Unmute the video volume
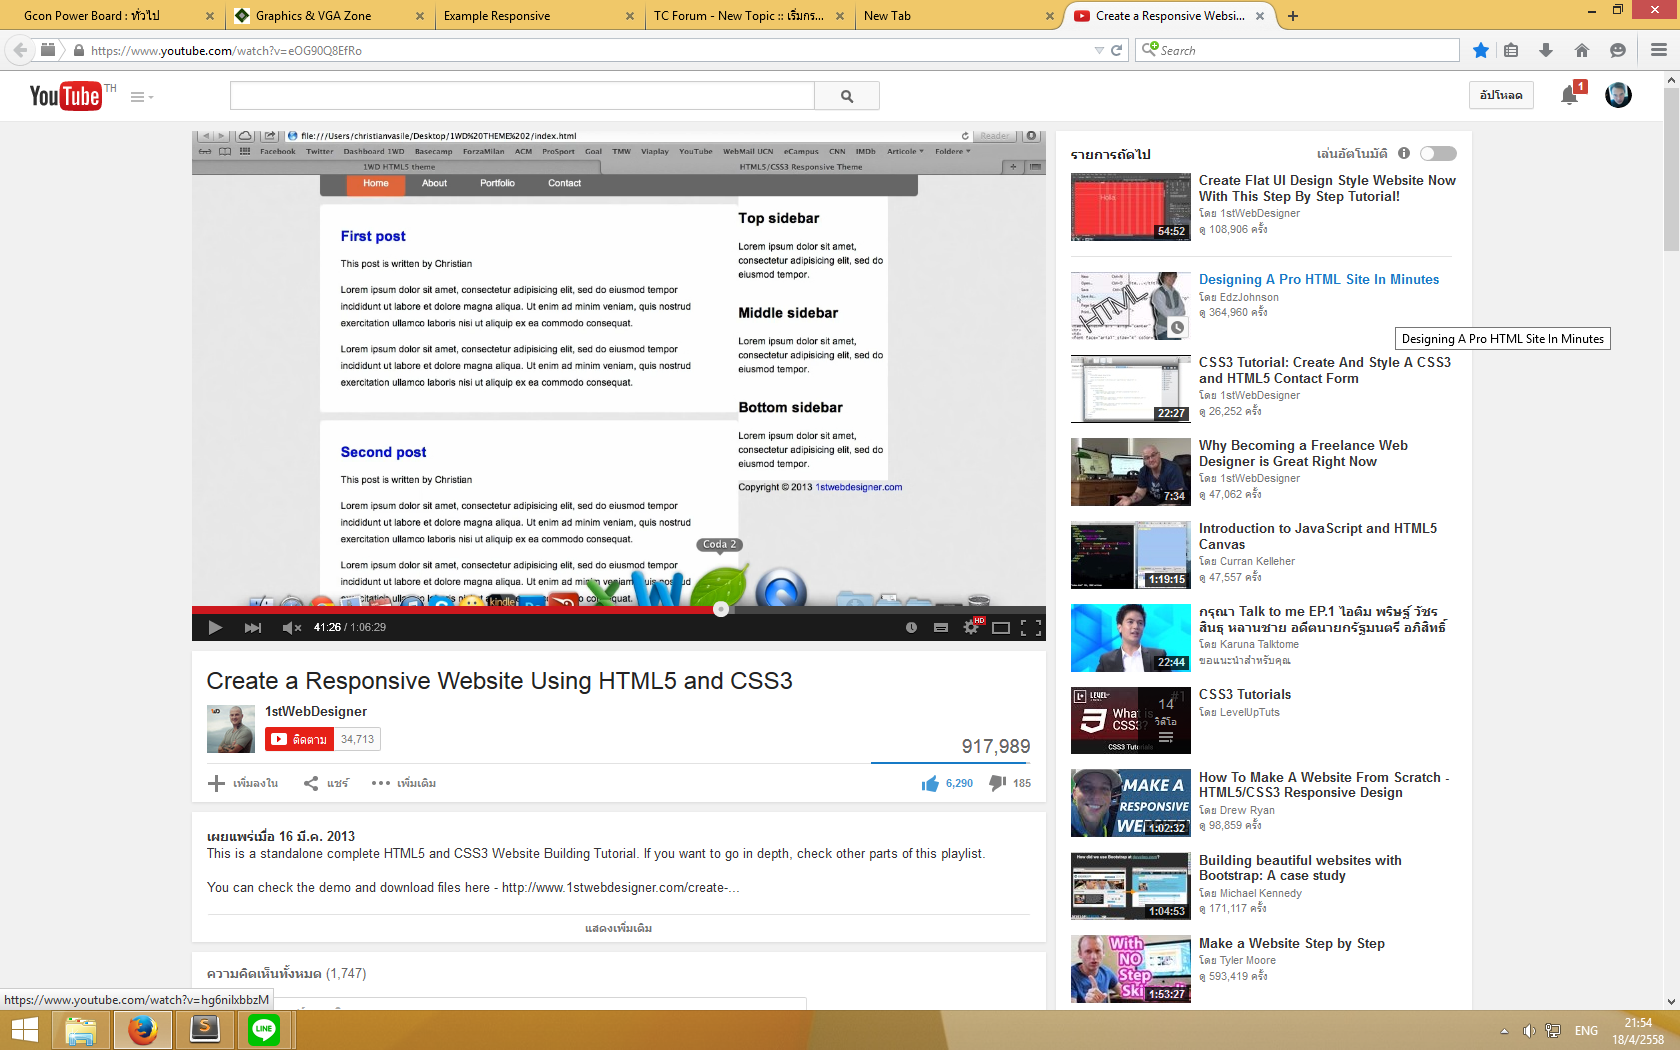The image size is (1680, 1050). (292, 627)
